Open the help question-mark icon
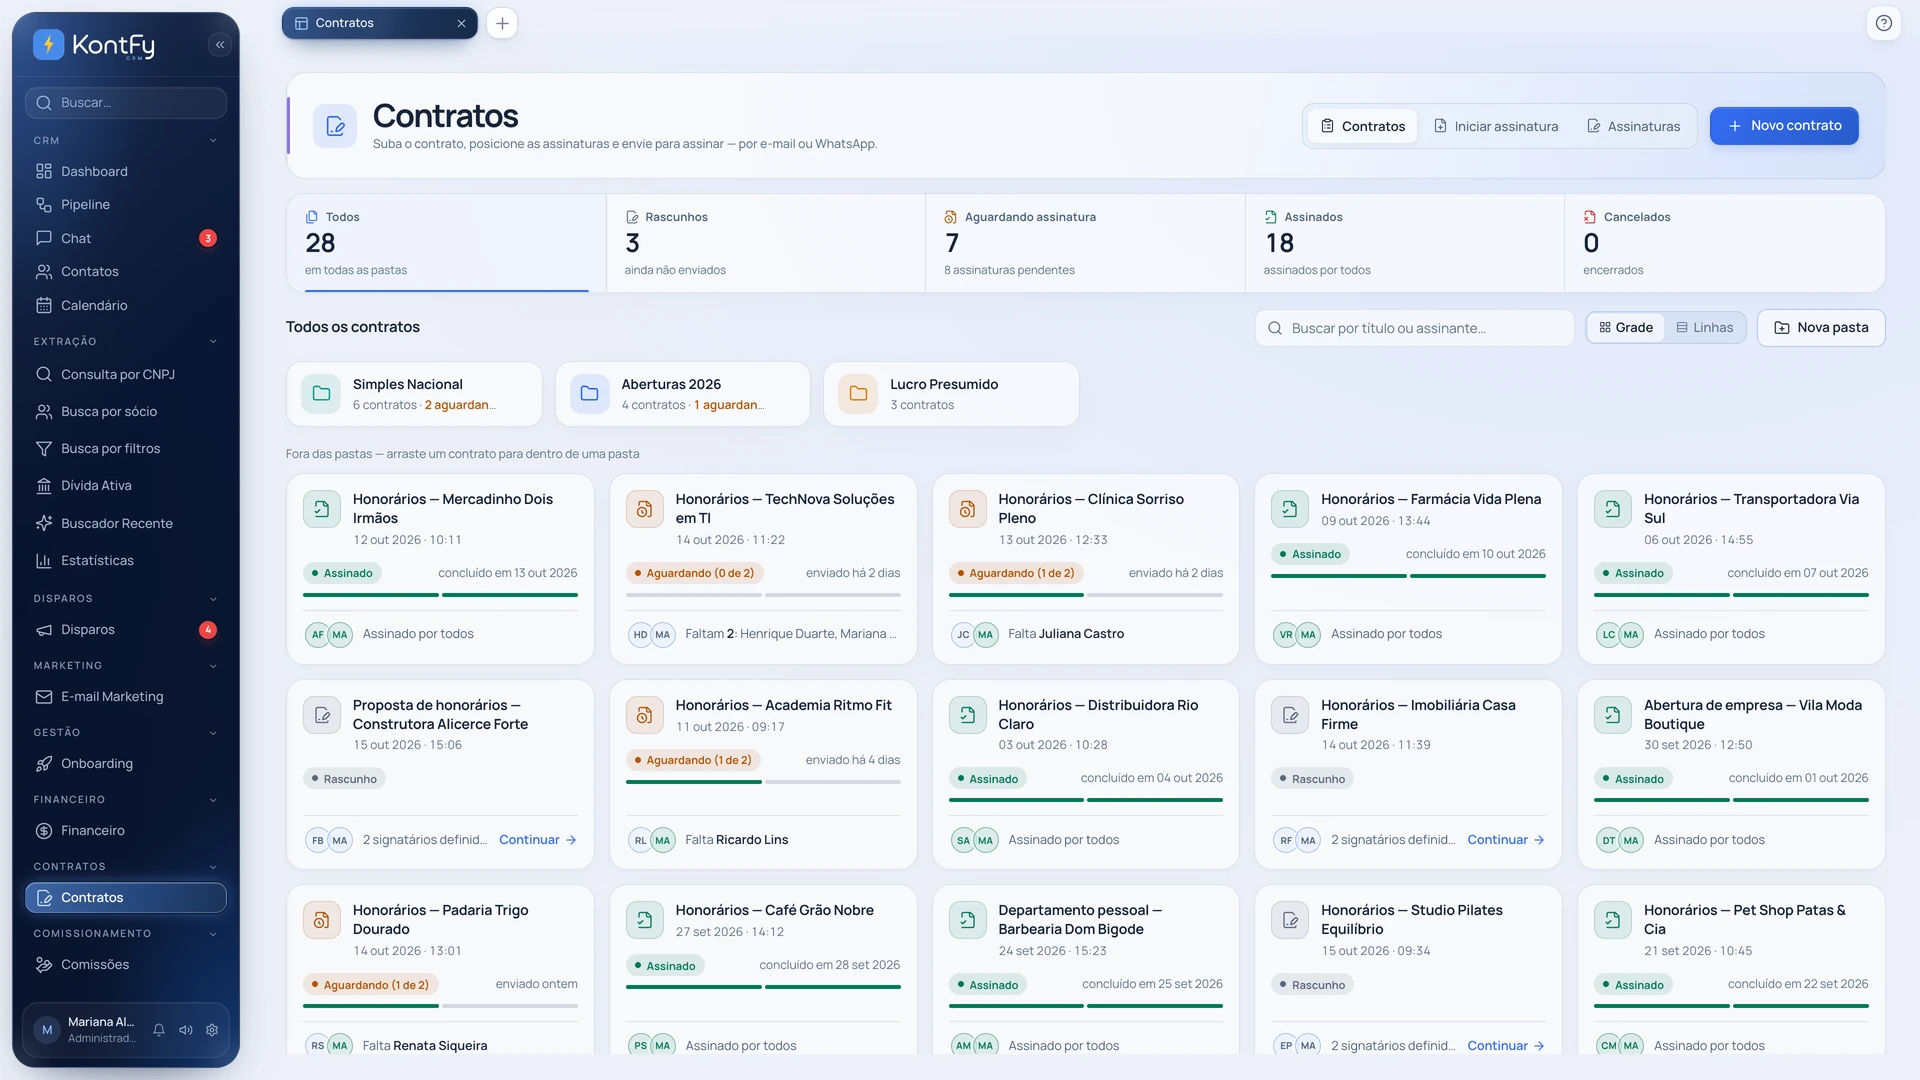Image resolution: width=1920 pixels, height=1080 pixels. [1883, 23]
